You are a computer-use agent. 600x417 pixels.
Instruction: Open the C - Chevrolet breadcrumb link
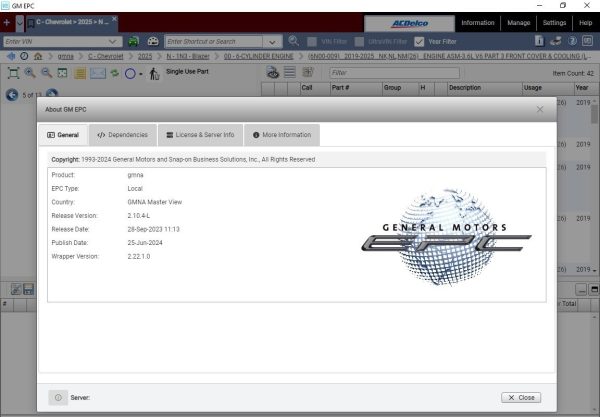106,56
